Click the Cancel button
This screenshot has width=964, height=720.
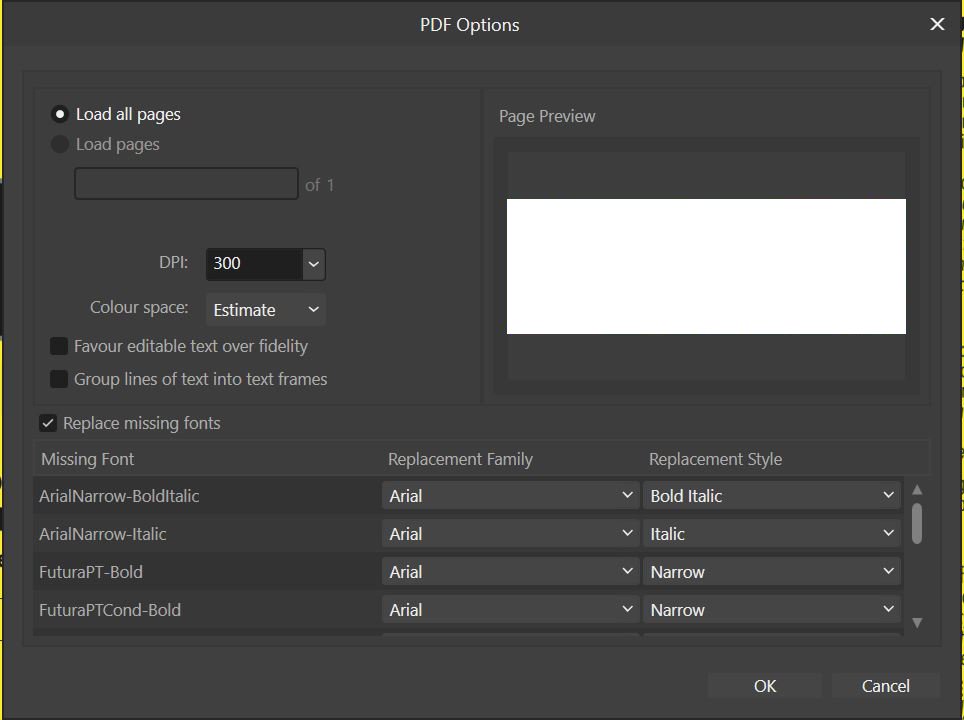point(885,686)
